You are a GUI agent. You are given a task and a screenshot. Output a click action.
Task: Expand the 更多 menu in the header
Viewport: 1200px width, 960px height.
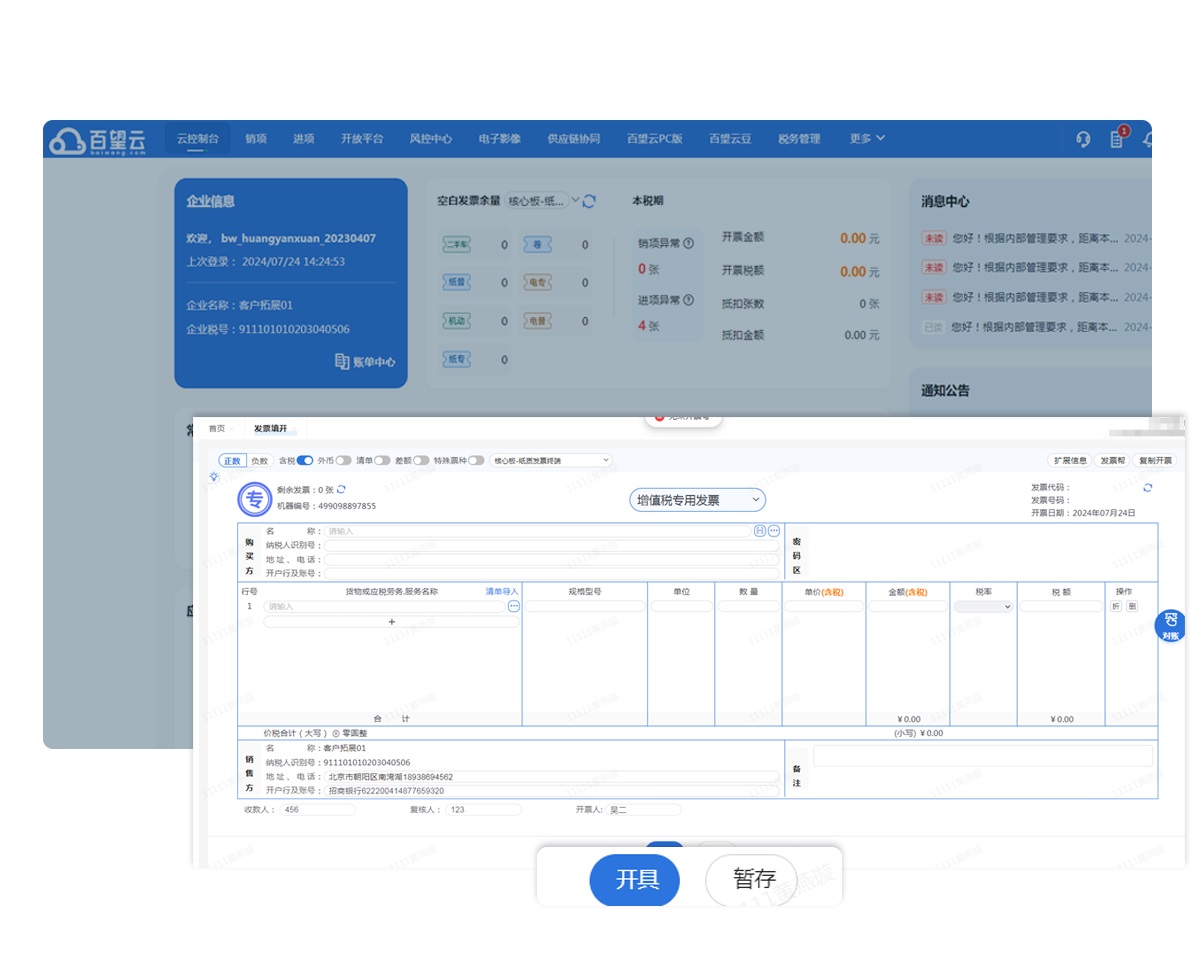867,139
